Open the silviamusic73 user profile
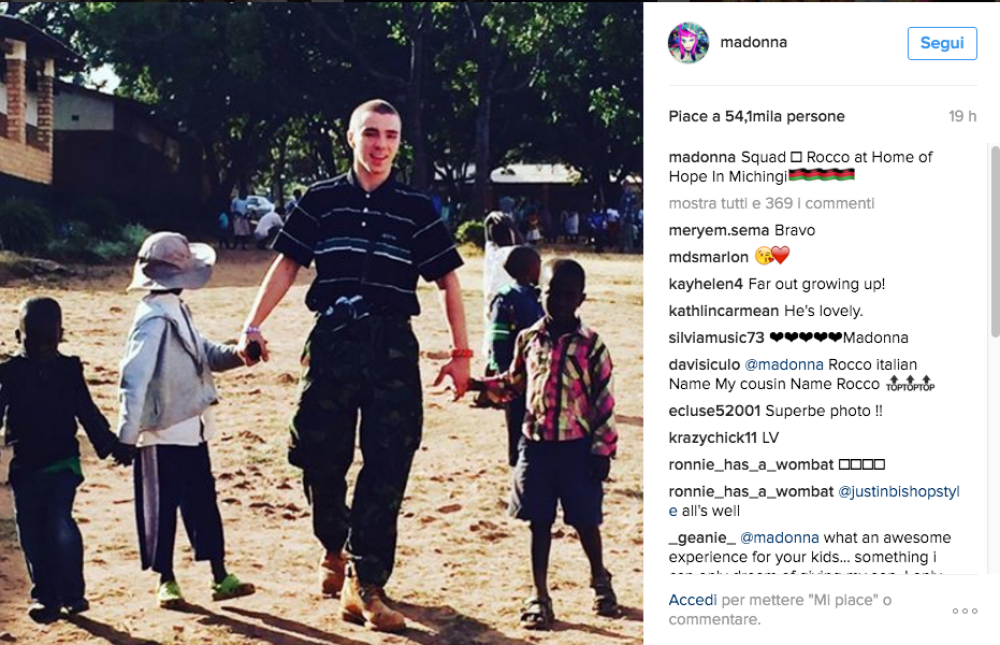 (x=716, y=337)
